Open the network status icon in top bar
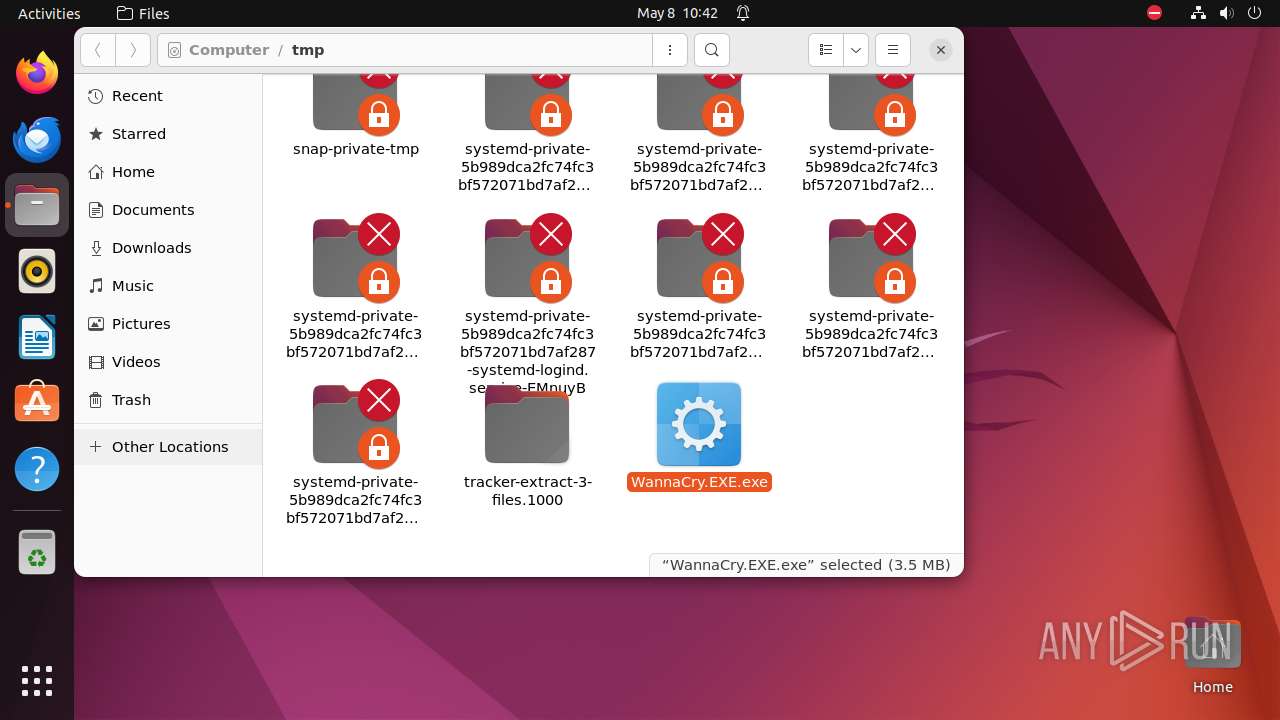This screenshot has height=720, width=1280. [x=1199, y=13]
